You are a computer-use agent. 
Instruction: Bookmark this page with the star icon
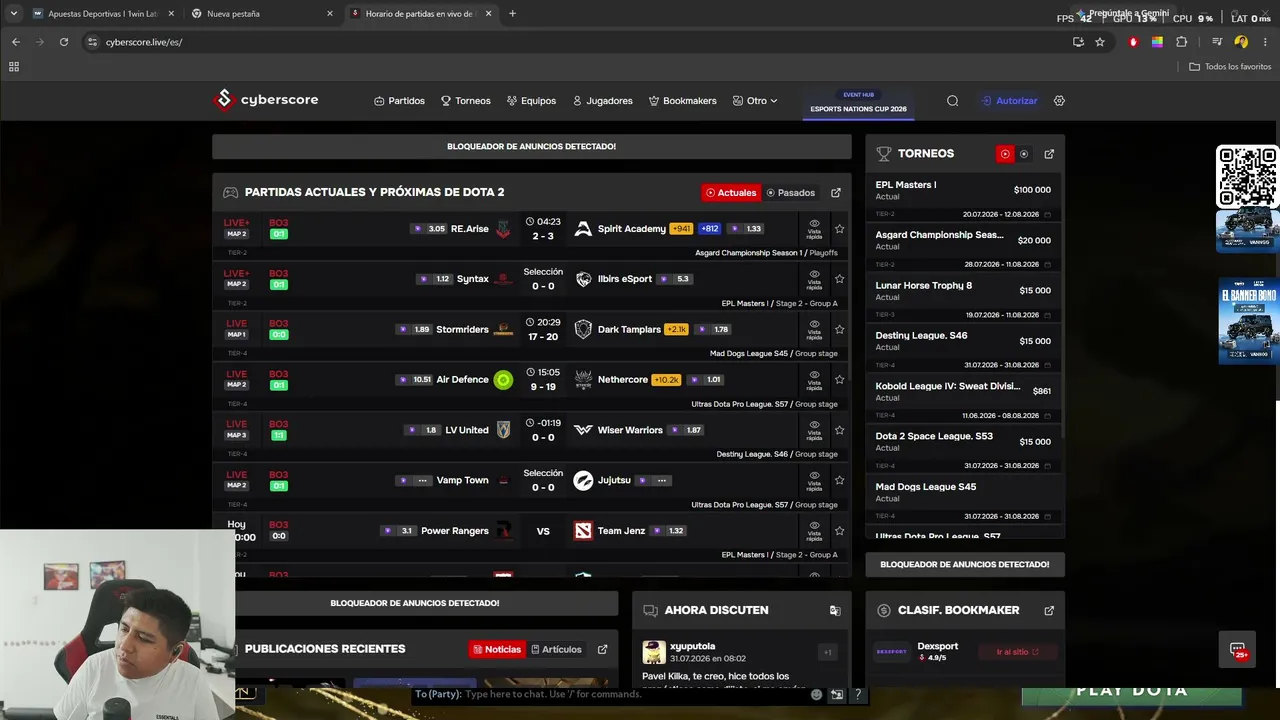[x=1100, y=42]
